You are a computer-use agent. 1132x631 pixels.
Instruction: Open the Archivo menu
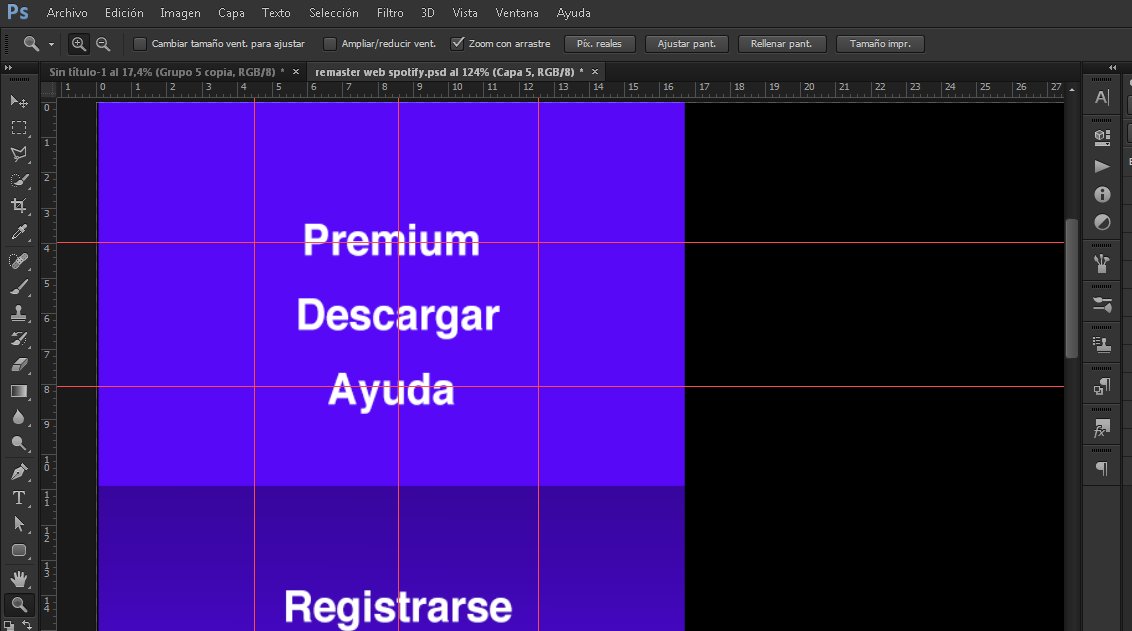tap(67, 13)
